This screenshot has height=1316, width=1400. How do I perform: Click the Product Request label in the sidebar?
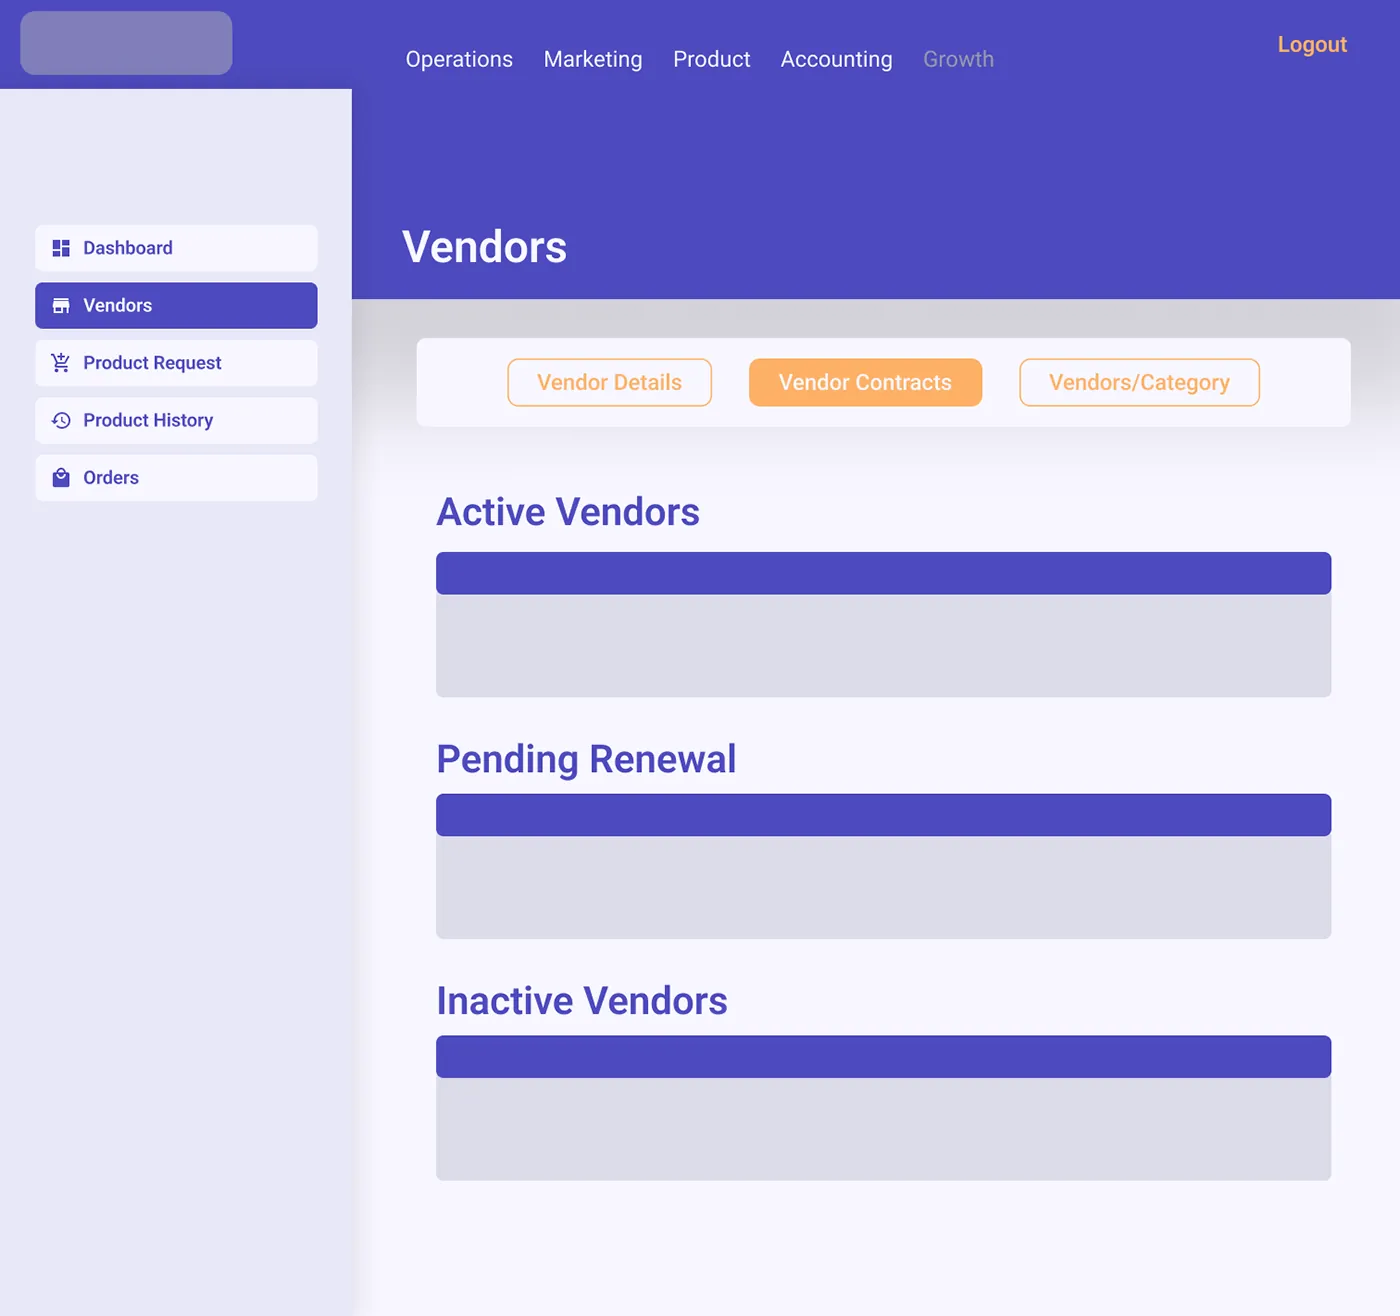[x=152, y=363]
